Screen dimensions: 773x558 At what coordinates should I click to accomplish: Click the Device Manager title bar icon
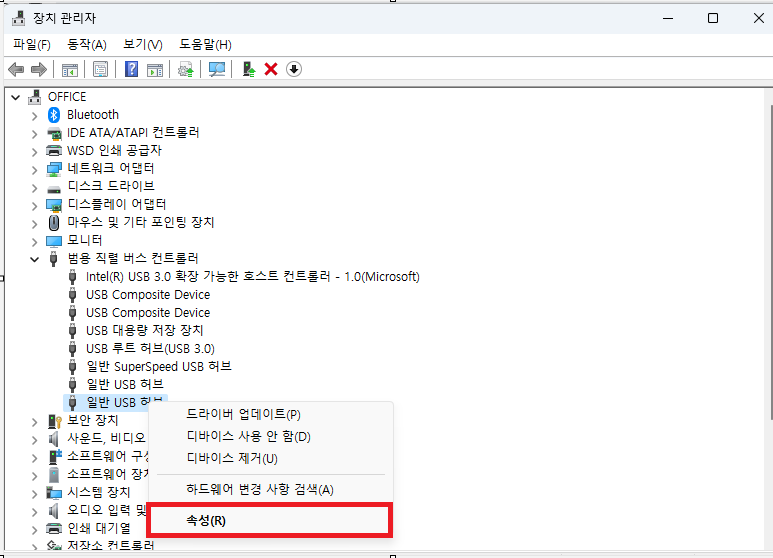coord(19,18)
